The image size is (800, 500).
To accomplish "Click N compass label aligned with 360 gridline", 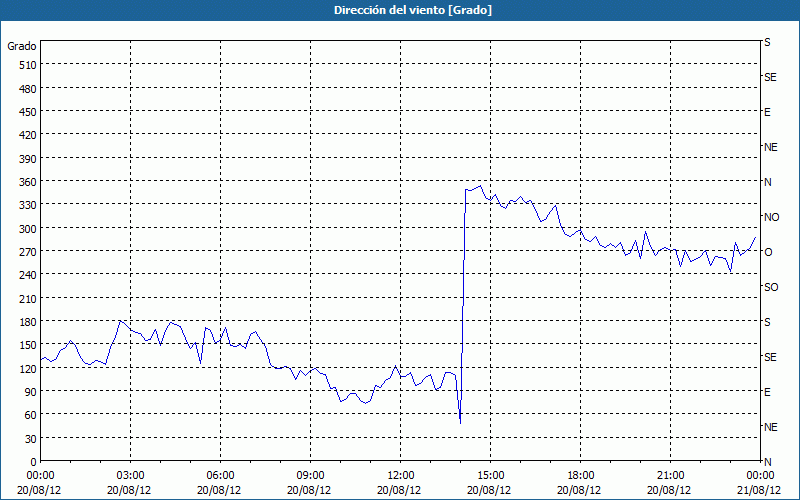I will (x=767, y=182).
